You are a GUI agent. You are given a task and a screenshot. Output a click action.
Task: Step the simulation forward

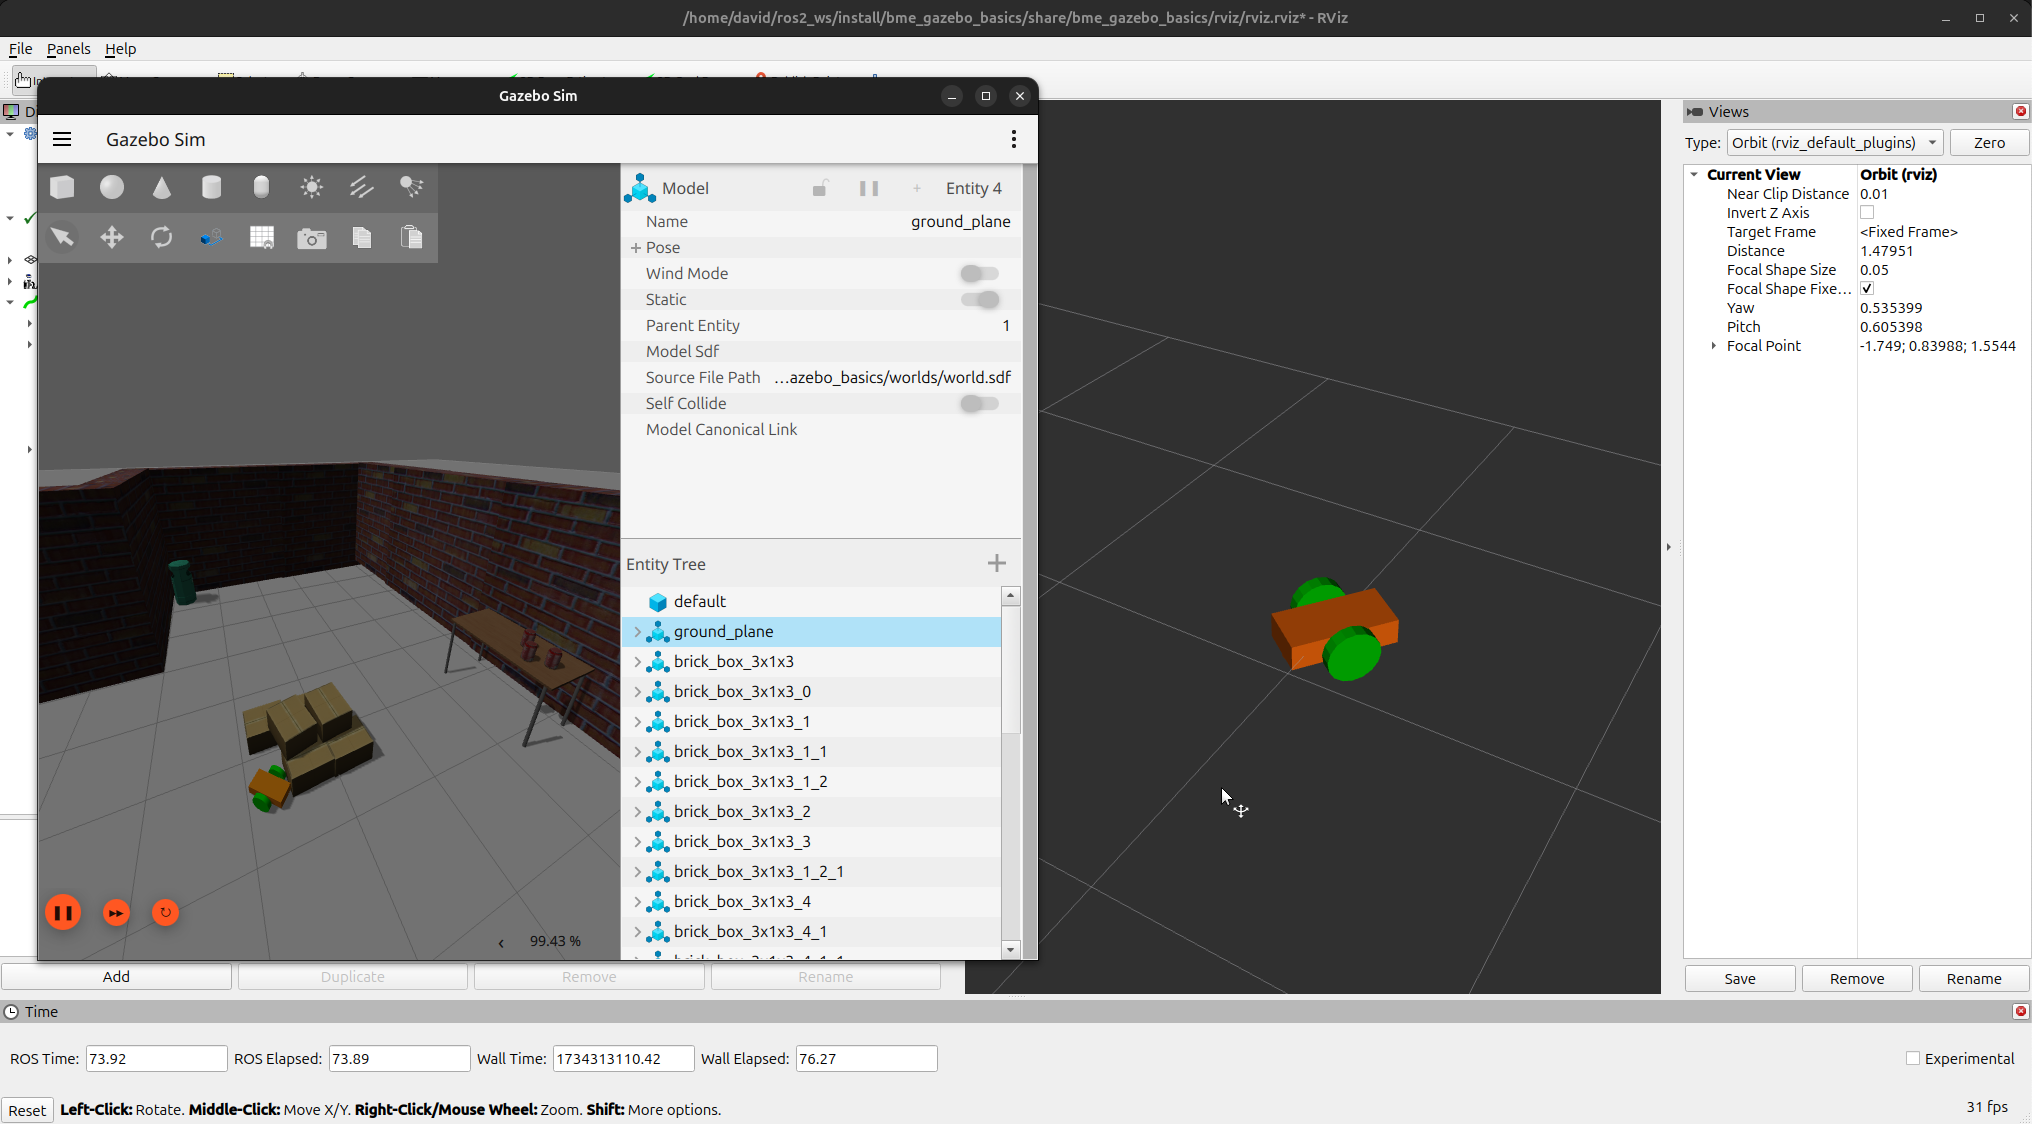click(116, 912)
